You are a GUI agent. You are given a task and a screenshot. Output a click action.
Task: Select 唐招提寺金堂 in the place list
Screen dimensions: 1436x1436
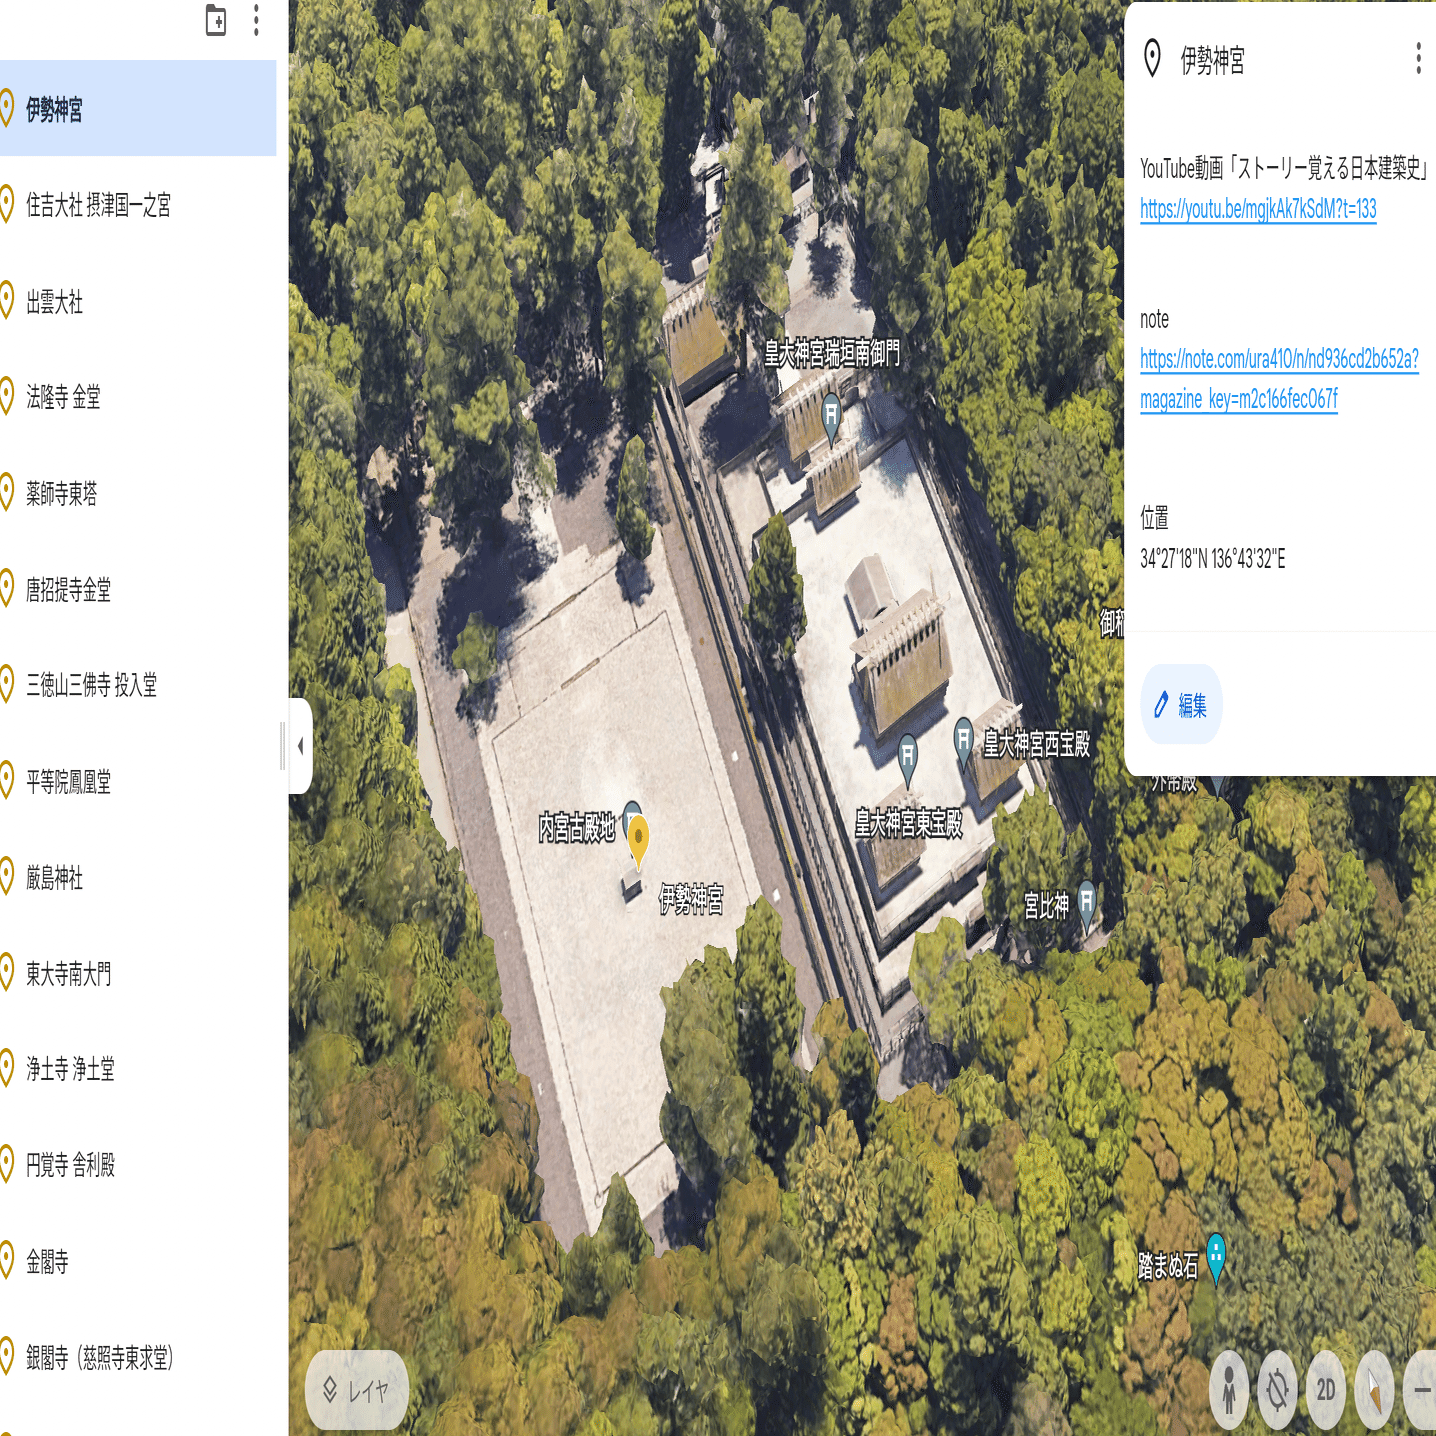138,589
